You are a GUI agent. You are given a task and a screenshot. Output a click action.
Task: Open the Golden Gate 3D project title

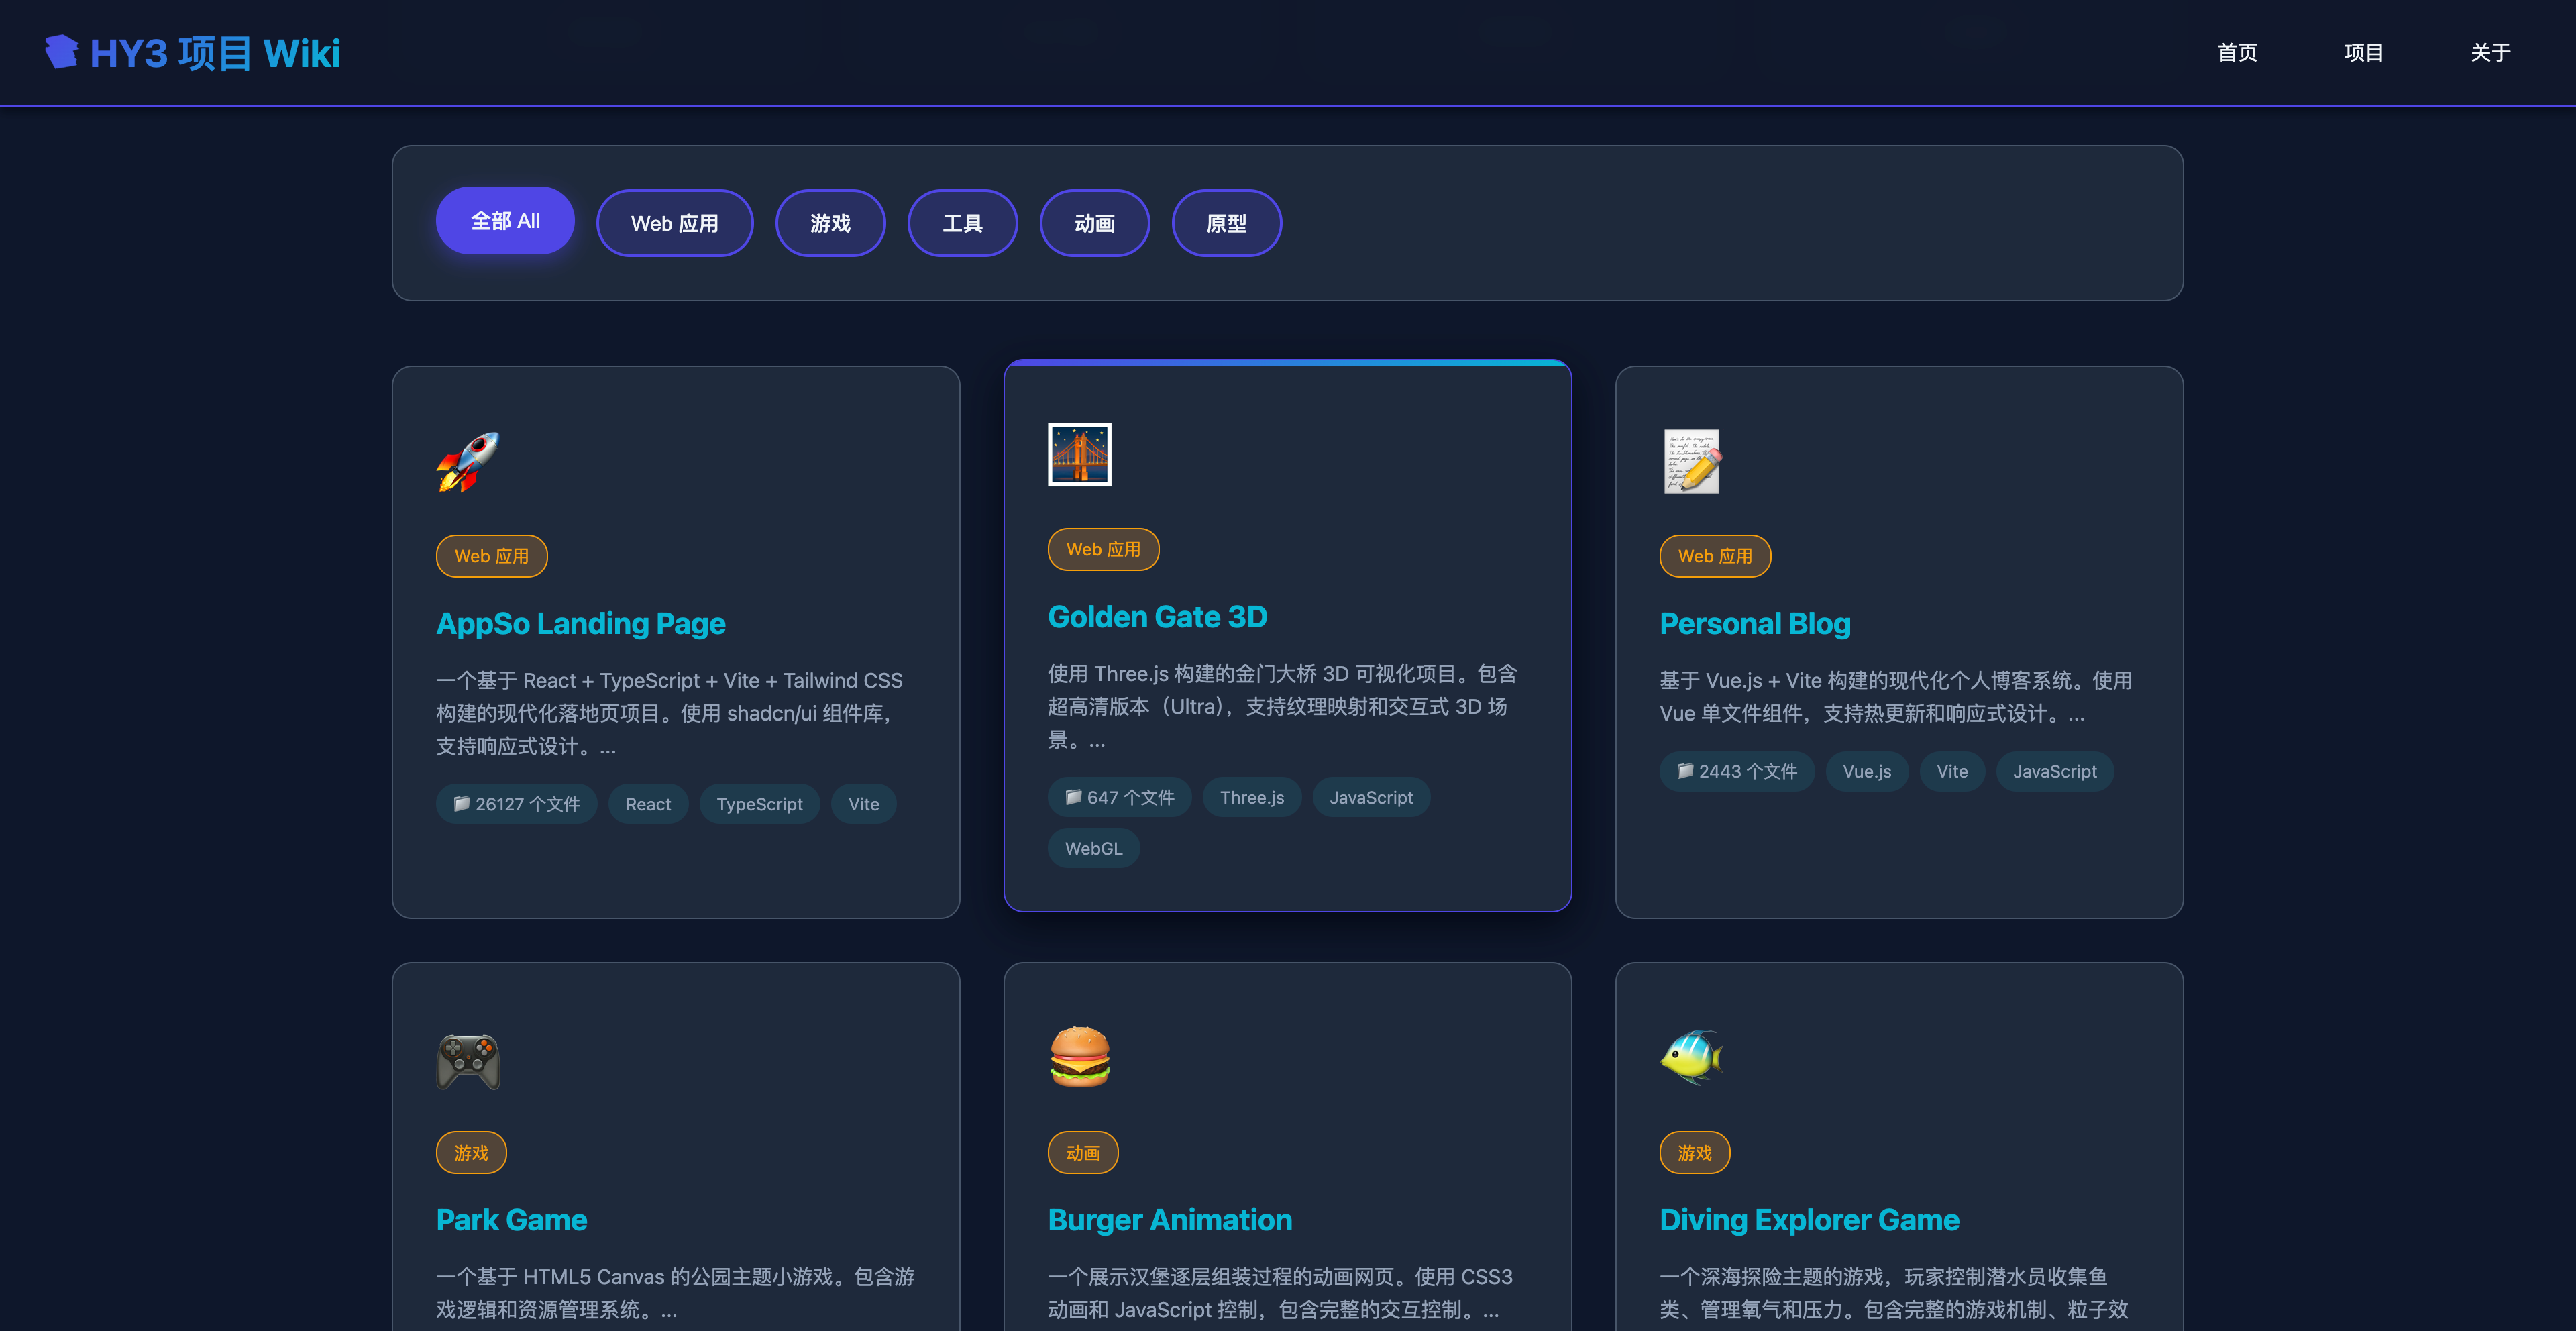[x=1157, y=617]
